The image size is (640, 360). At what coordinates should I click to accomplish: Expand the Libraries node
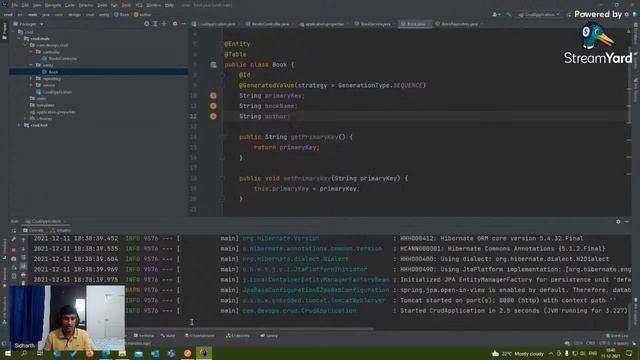[25, 118]
